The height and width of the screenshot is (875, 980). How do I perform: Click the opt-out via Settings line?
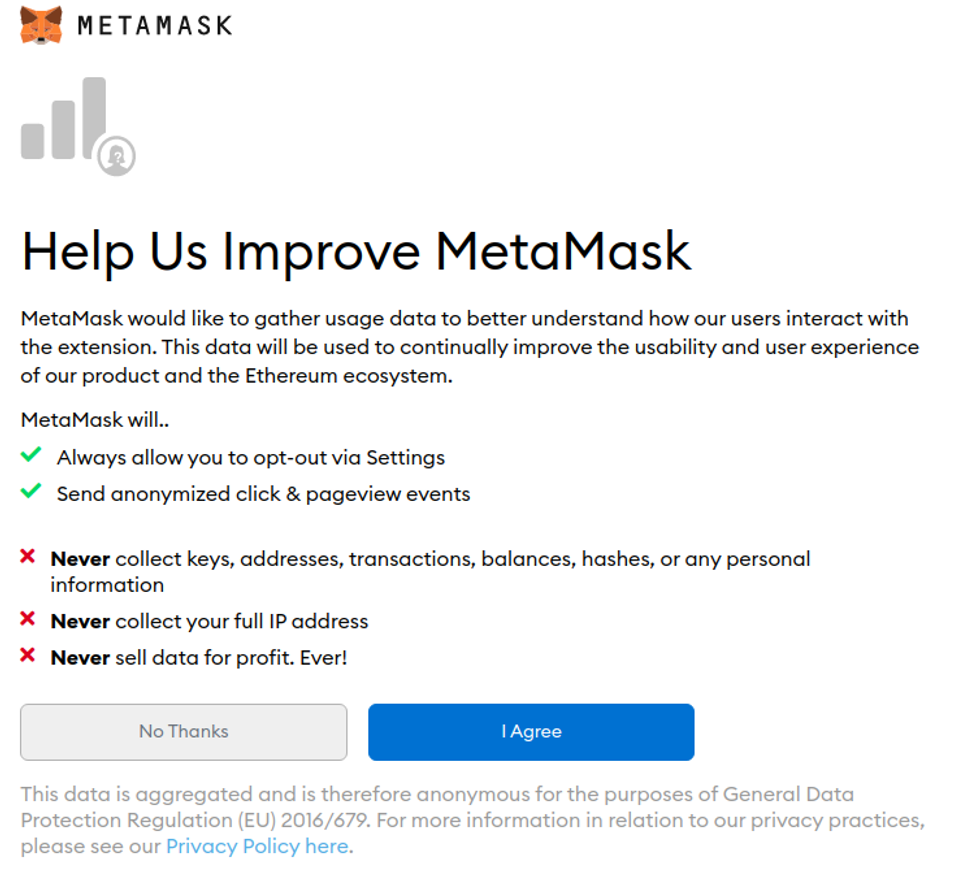pos(251,458)
